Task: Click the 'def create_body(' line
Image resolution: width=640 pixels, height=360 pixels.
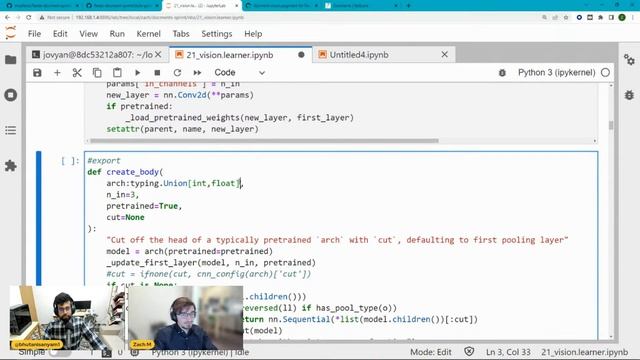Action: 125,172
